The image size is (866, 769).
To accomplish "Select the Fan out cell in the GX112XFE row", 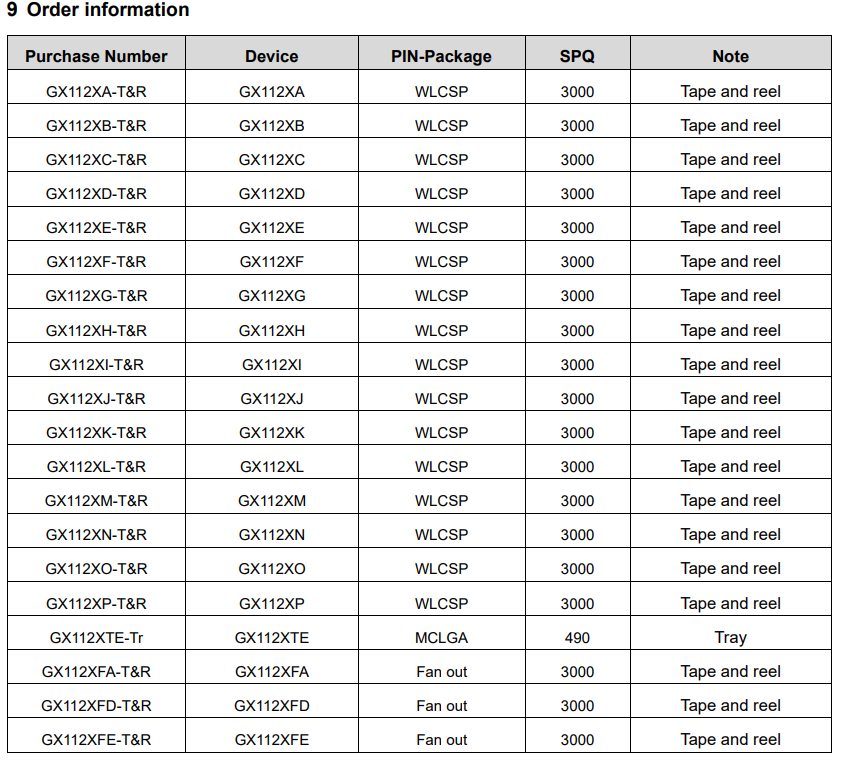I will (x=441, y=740).
